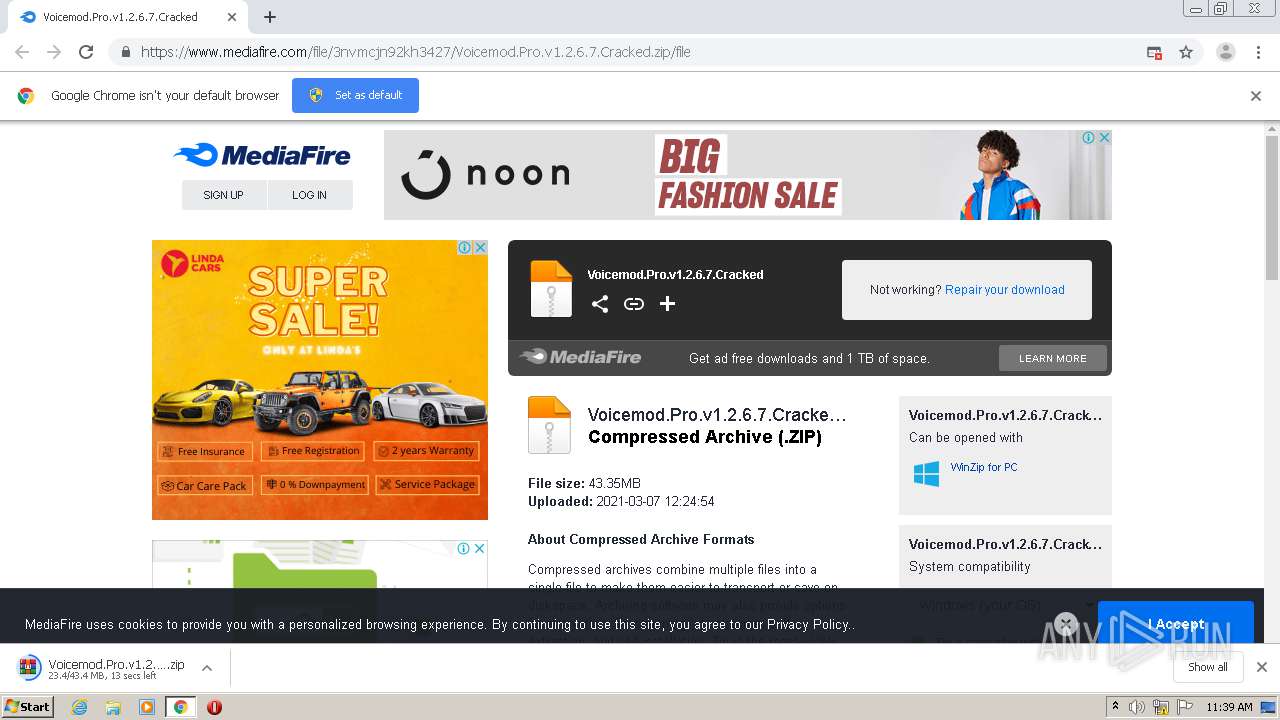Open the Chrome profile avatar
This screenshot has height=720, width=1280.
click(x=1226, y=52)
